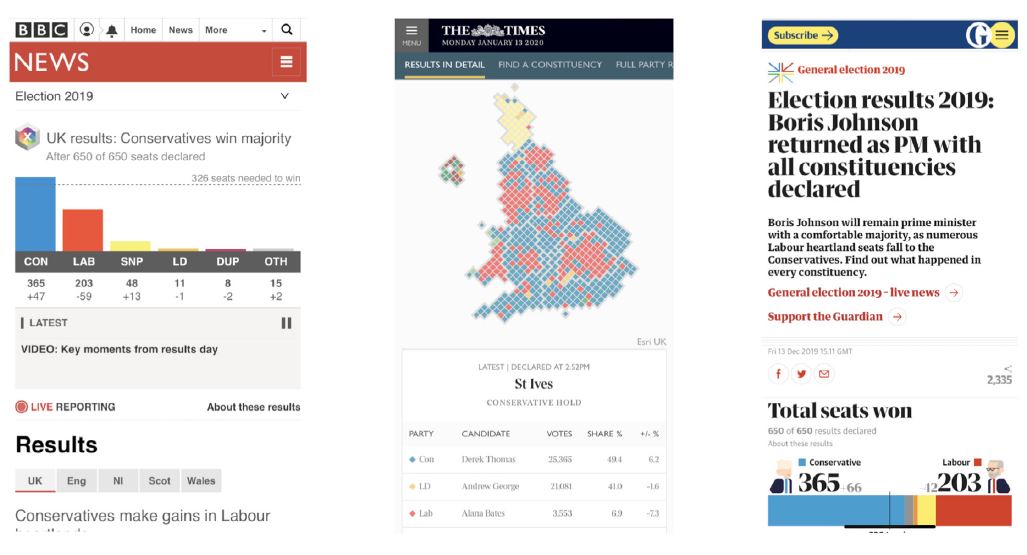Screen dimensions: 1027x555
Task: Click the BBC search magnifier icon
Action: 287,30
